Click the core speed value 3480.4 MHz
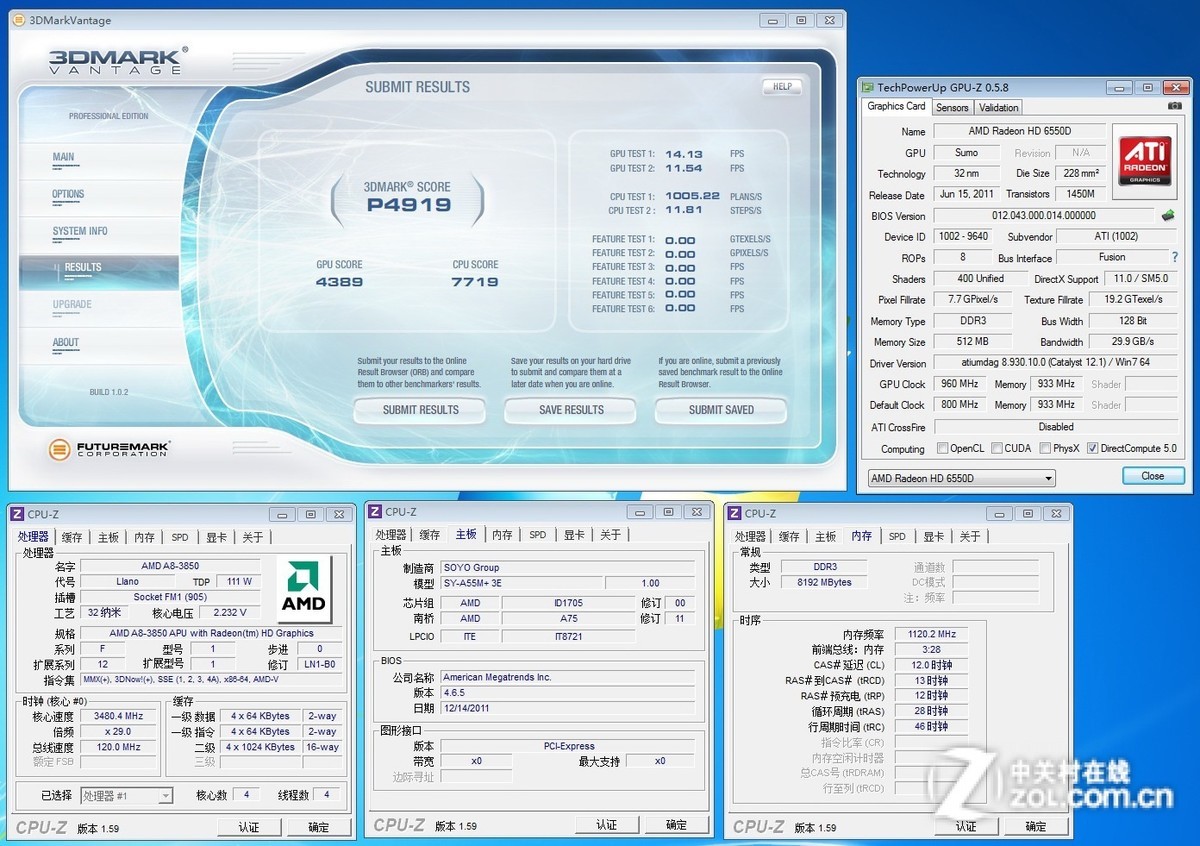 [119, 716]
